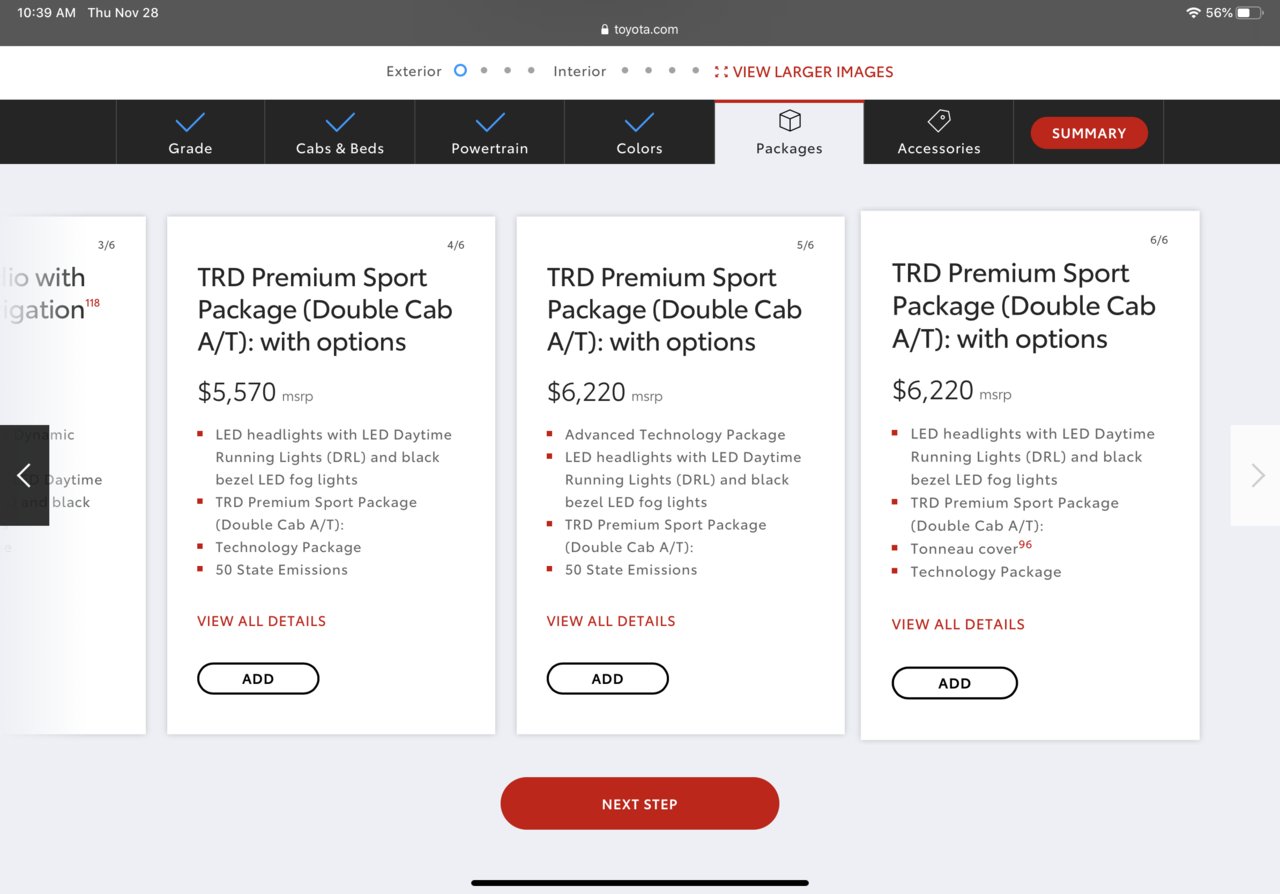This screenshot has height=894, width=1280.
Task: Select the first Interior image dot
Action: click(625, 71)
